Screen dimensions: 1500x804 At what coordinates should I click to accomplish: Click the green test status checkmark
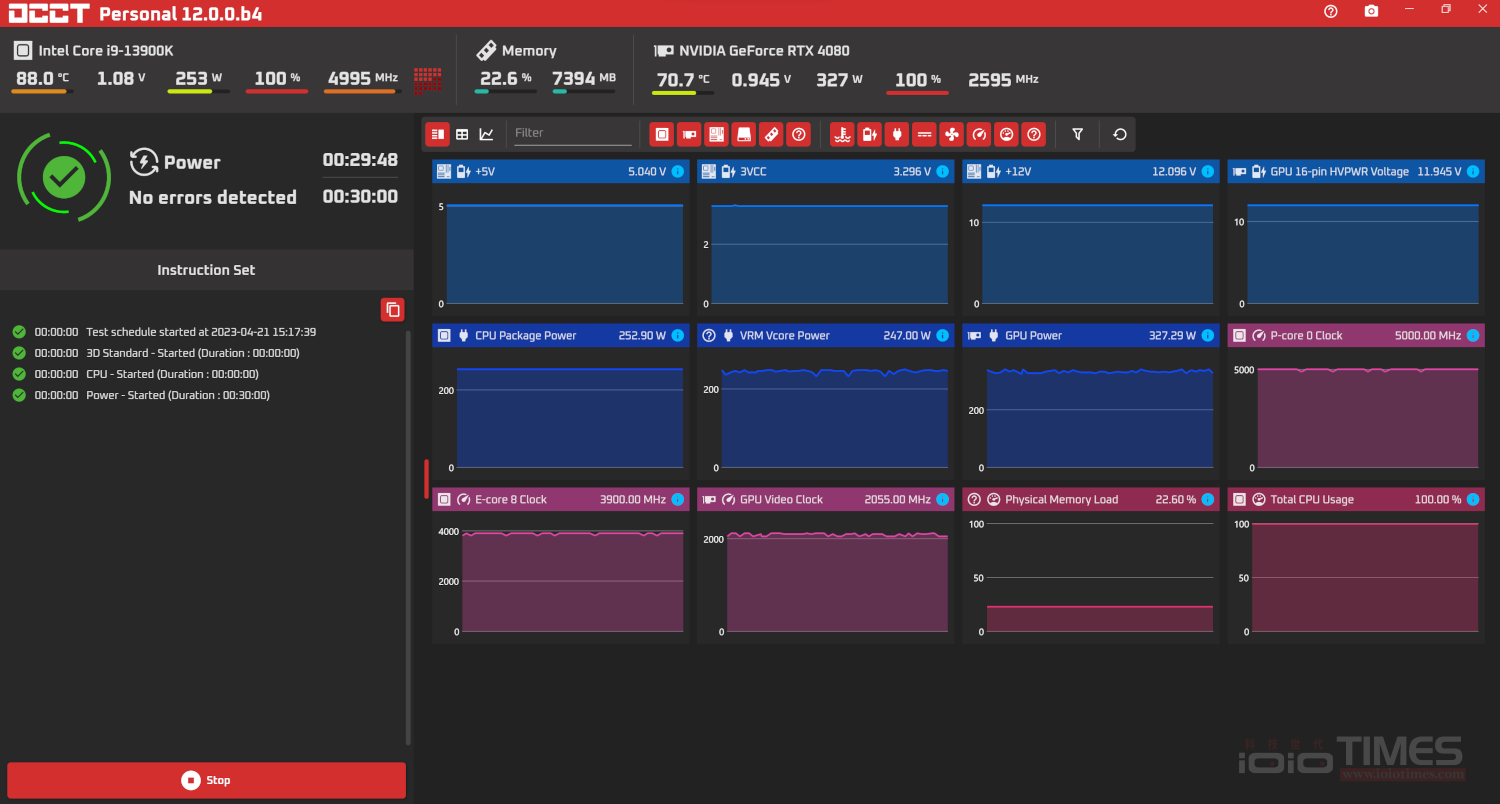pos(64,177)
